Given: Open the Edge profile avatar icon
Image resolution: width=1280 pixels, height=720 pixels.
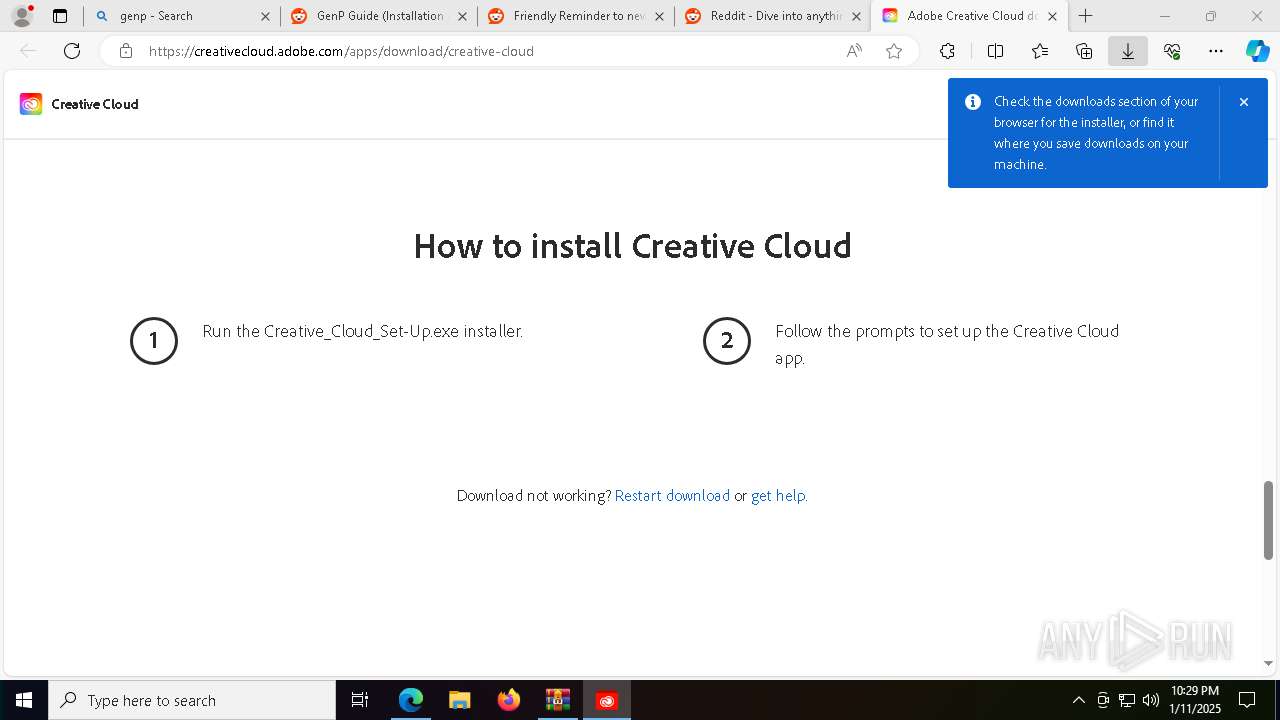Looking at the screenshot, I should (22, 16).
